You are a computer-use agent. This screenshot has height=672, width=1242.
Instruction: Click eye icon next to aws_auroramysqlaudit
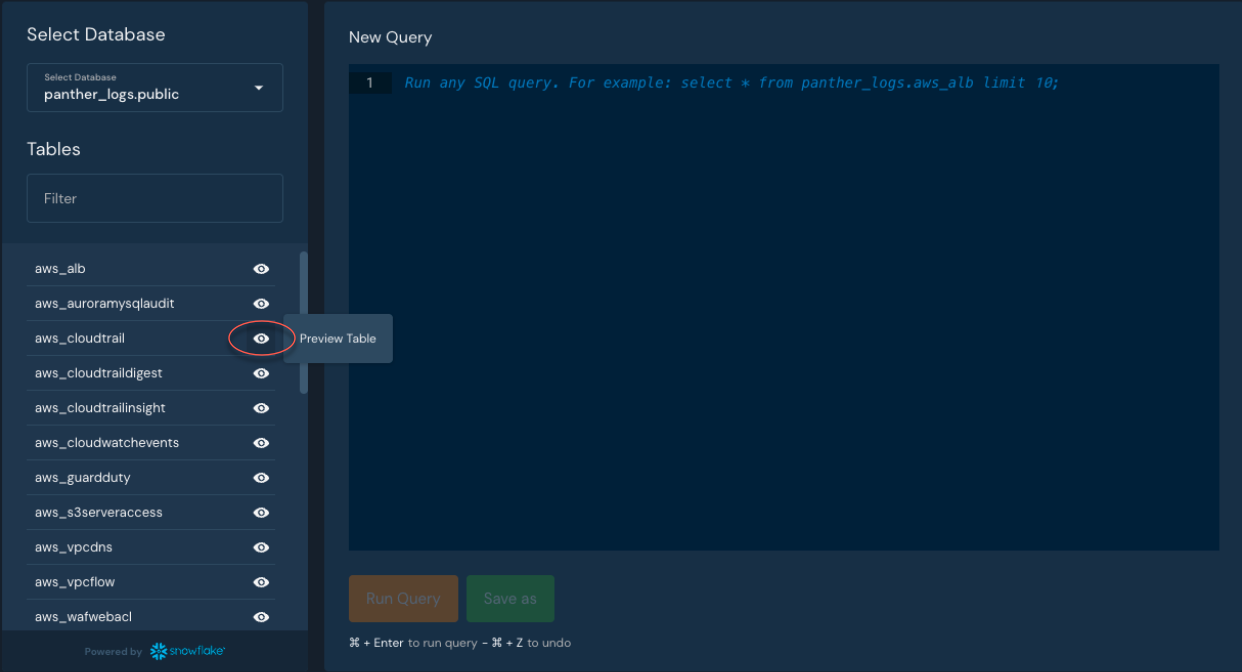tap(261, 304)
